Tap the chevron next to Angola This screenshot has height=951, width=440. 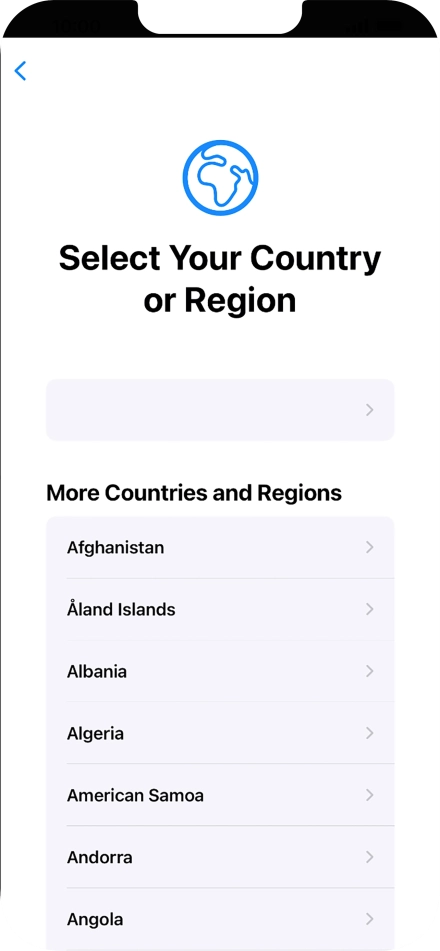(x=370, y=919)
